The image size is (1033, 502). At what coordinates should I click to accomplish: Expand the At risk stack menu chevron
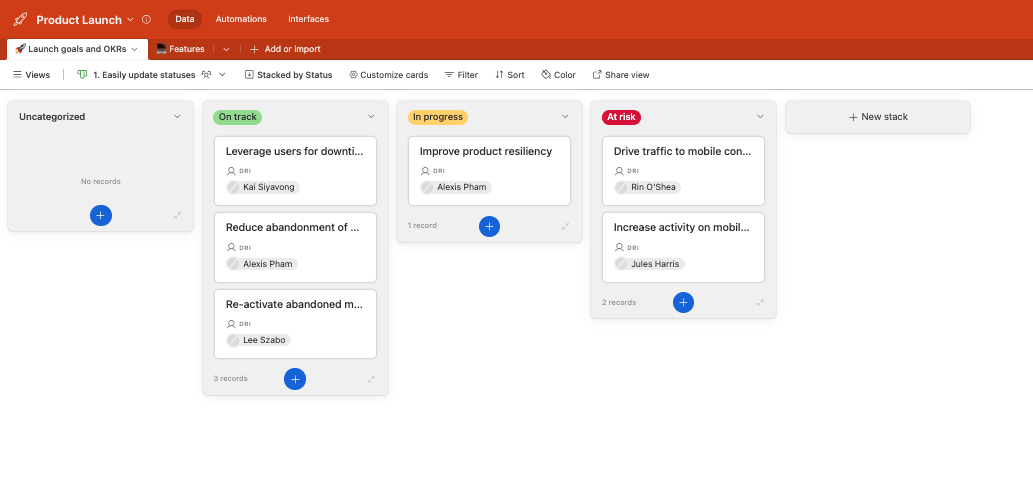[760, 117]
